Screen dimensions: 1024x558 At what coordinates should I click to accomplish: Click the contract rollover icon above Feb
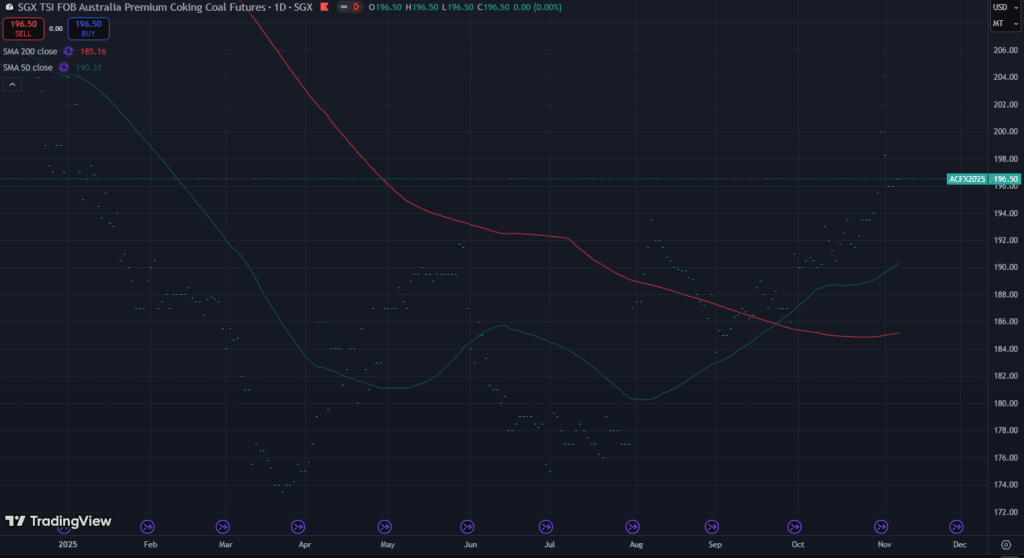point(148,526)
